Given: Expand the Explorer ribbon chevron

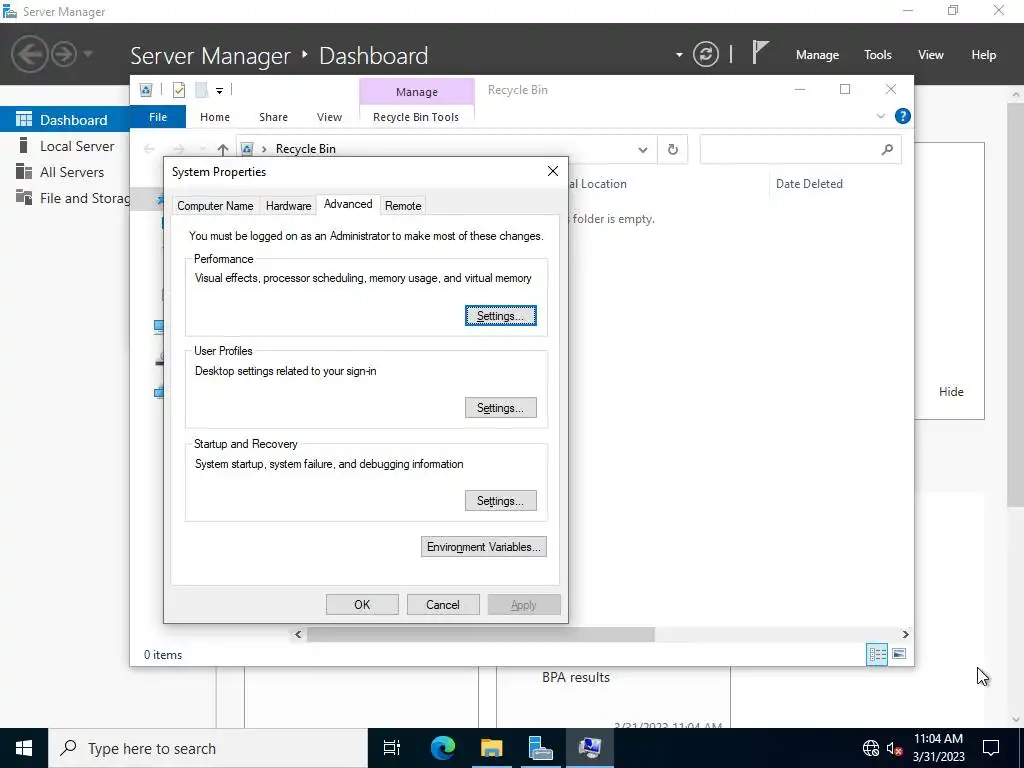Looking at the screenshot, I should [880, 116].
